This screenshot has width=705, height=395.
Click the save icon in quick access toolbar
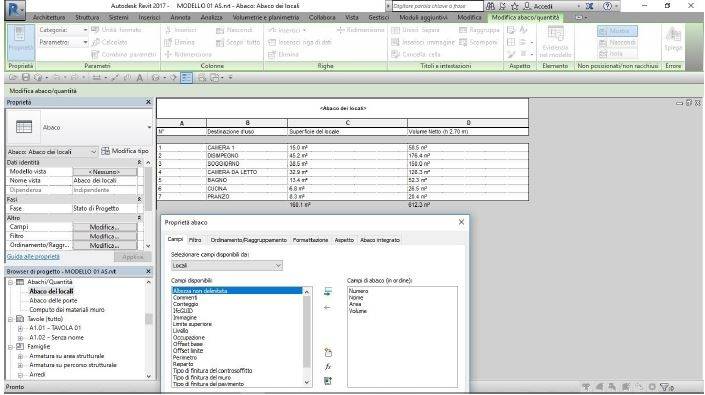click(26, 78)
